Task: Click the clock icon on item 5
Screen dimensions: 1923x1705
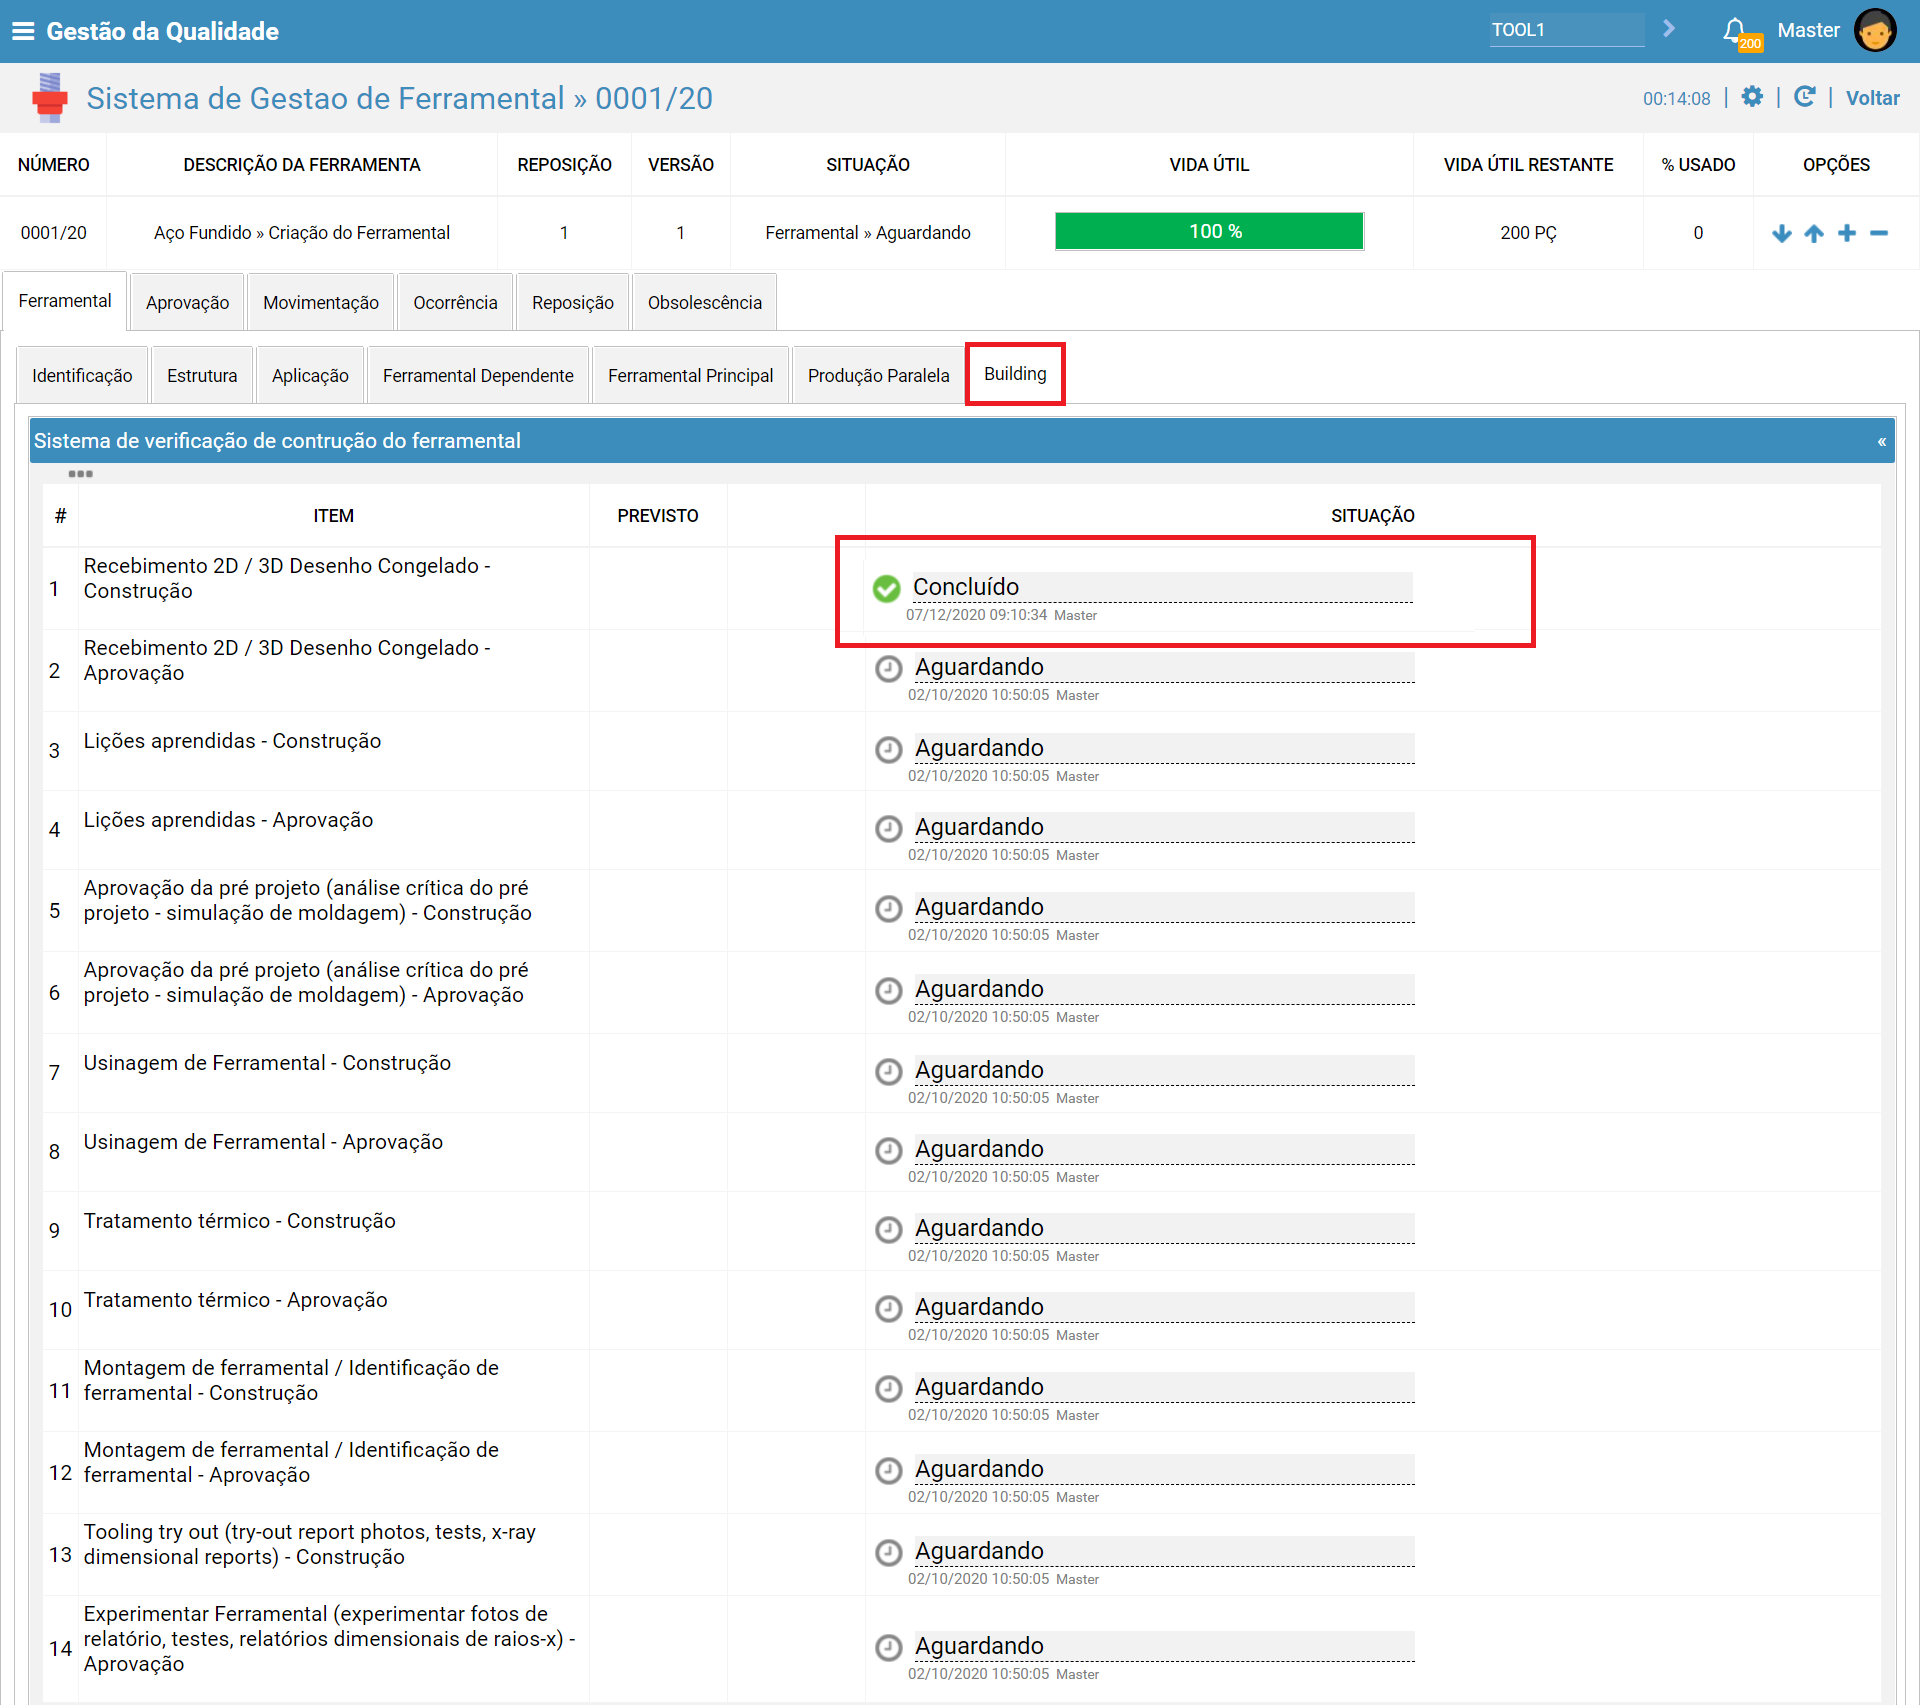Action: (x=890, y=909)
